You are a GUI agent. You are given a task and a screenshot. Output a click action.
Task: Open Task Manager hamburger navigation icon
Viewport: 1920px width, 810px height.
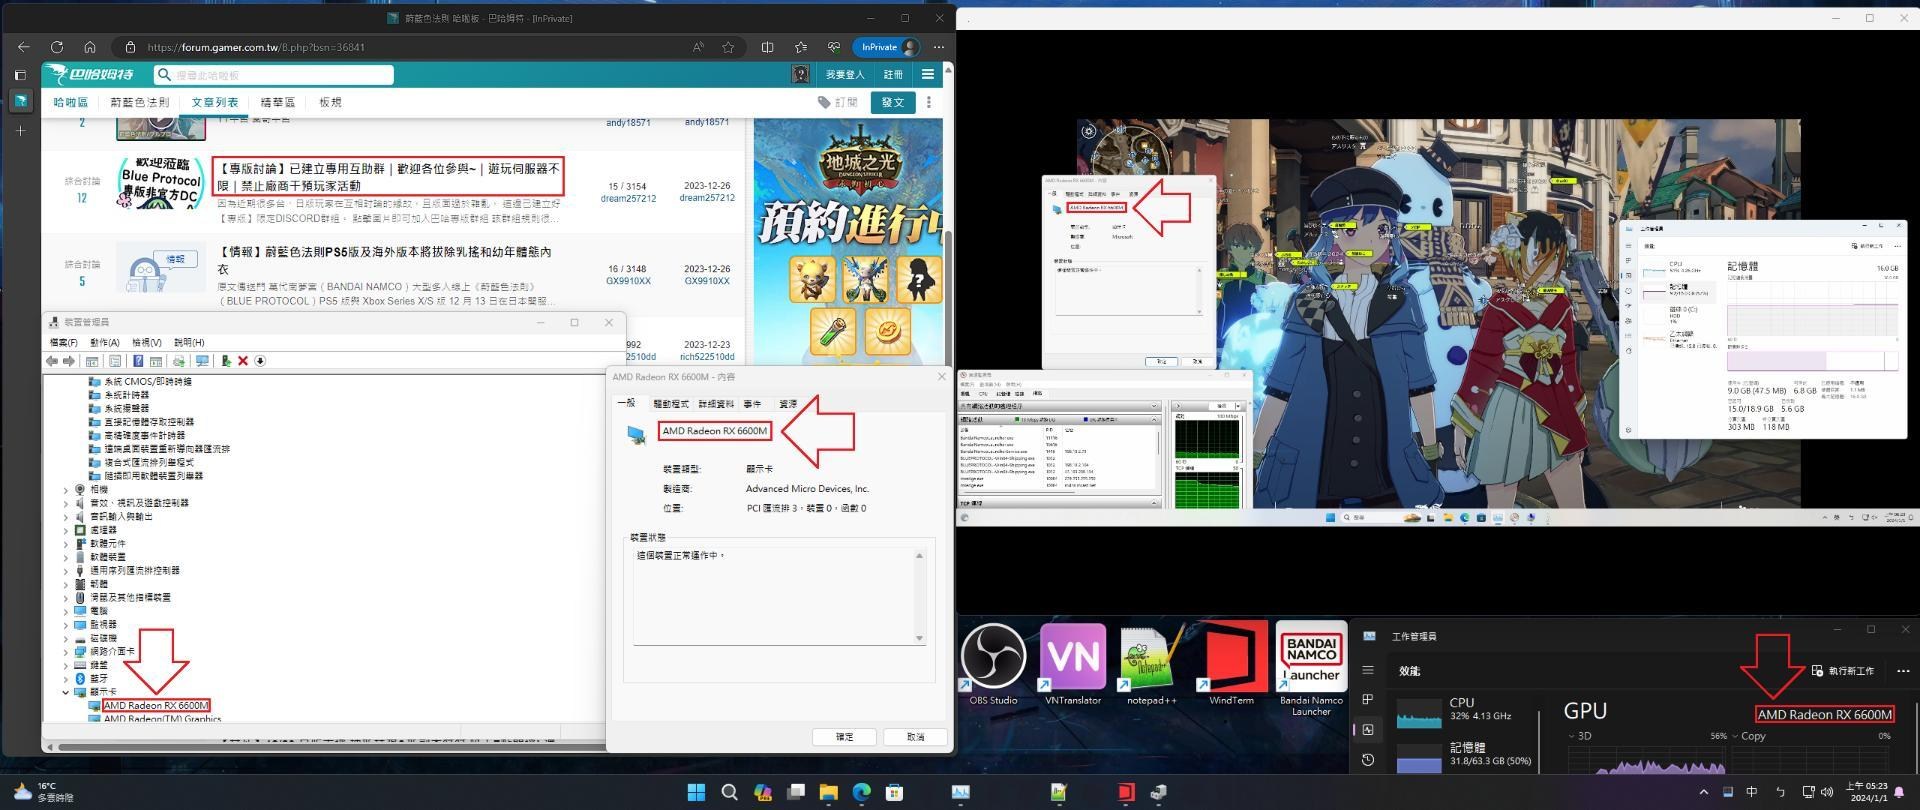[1368, 670]
